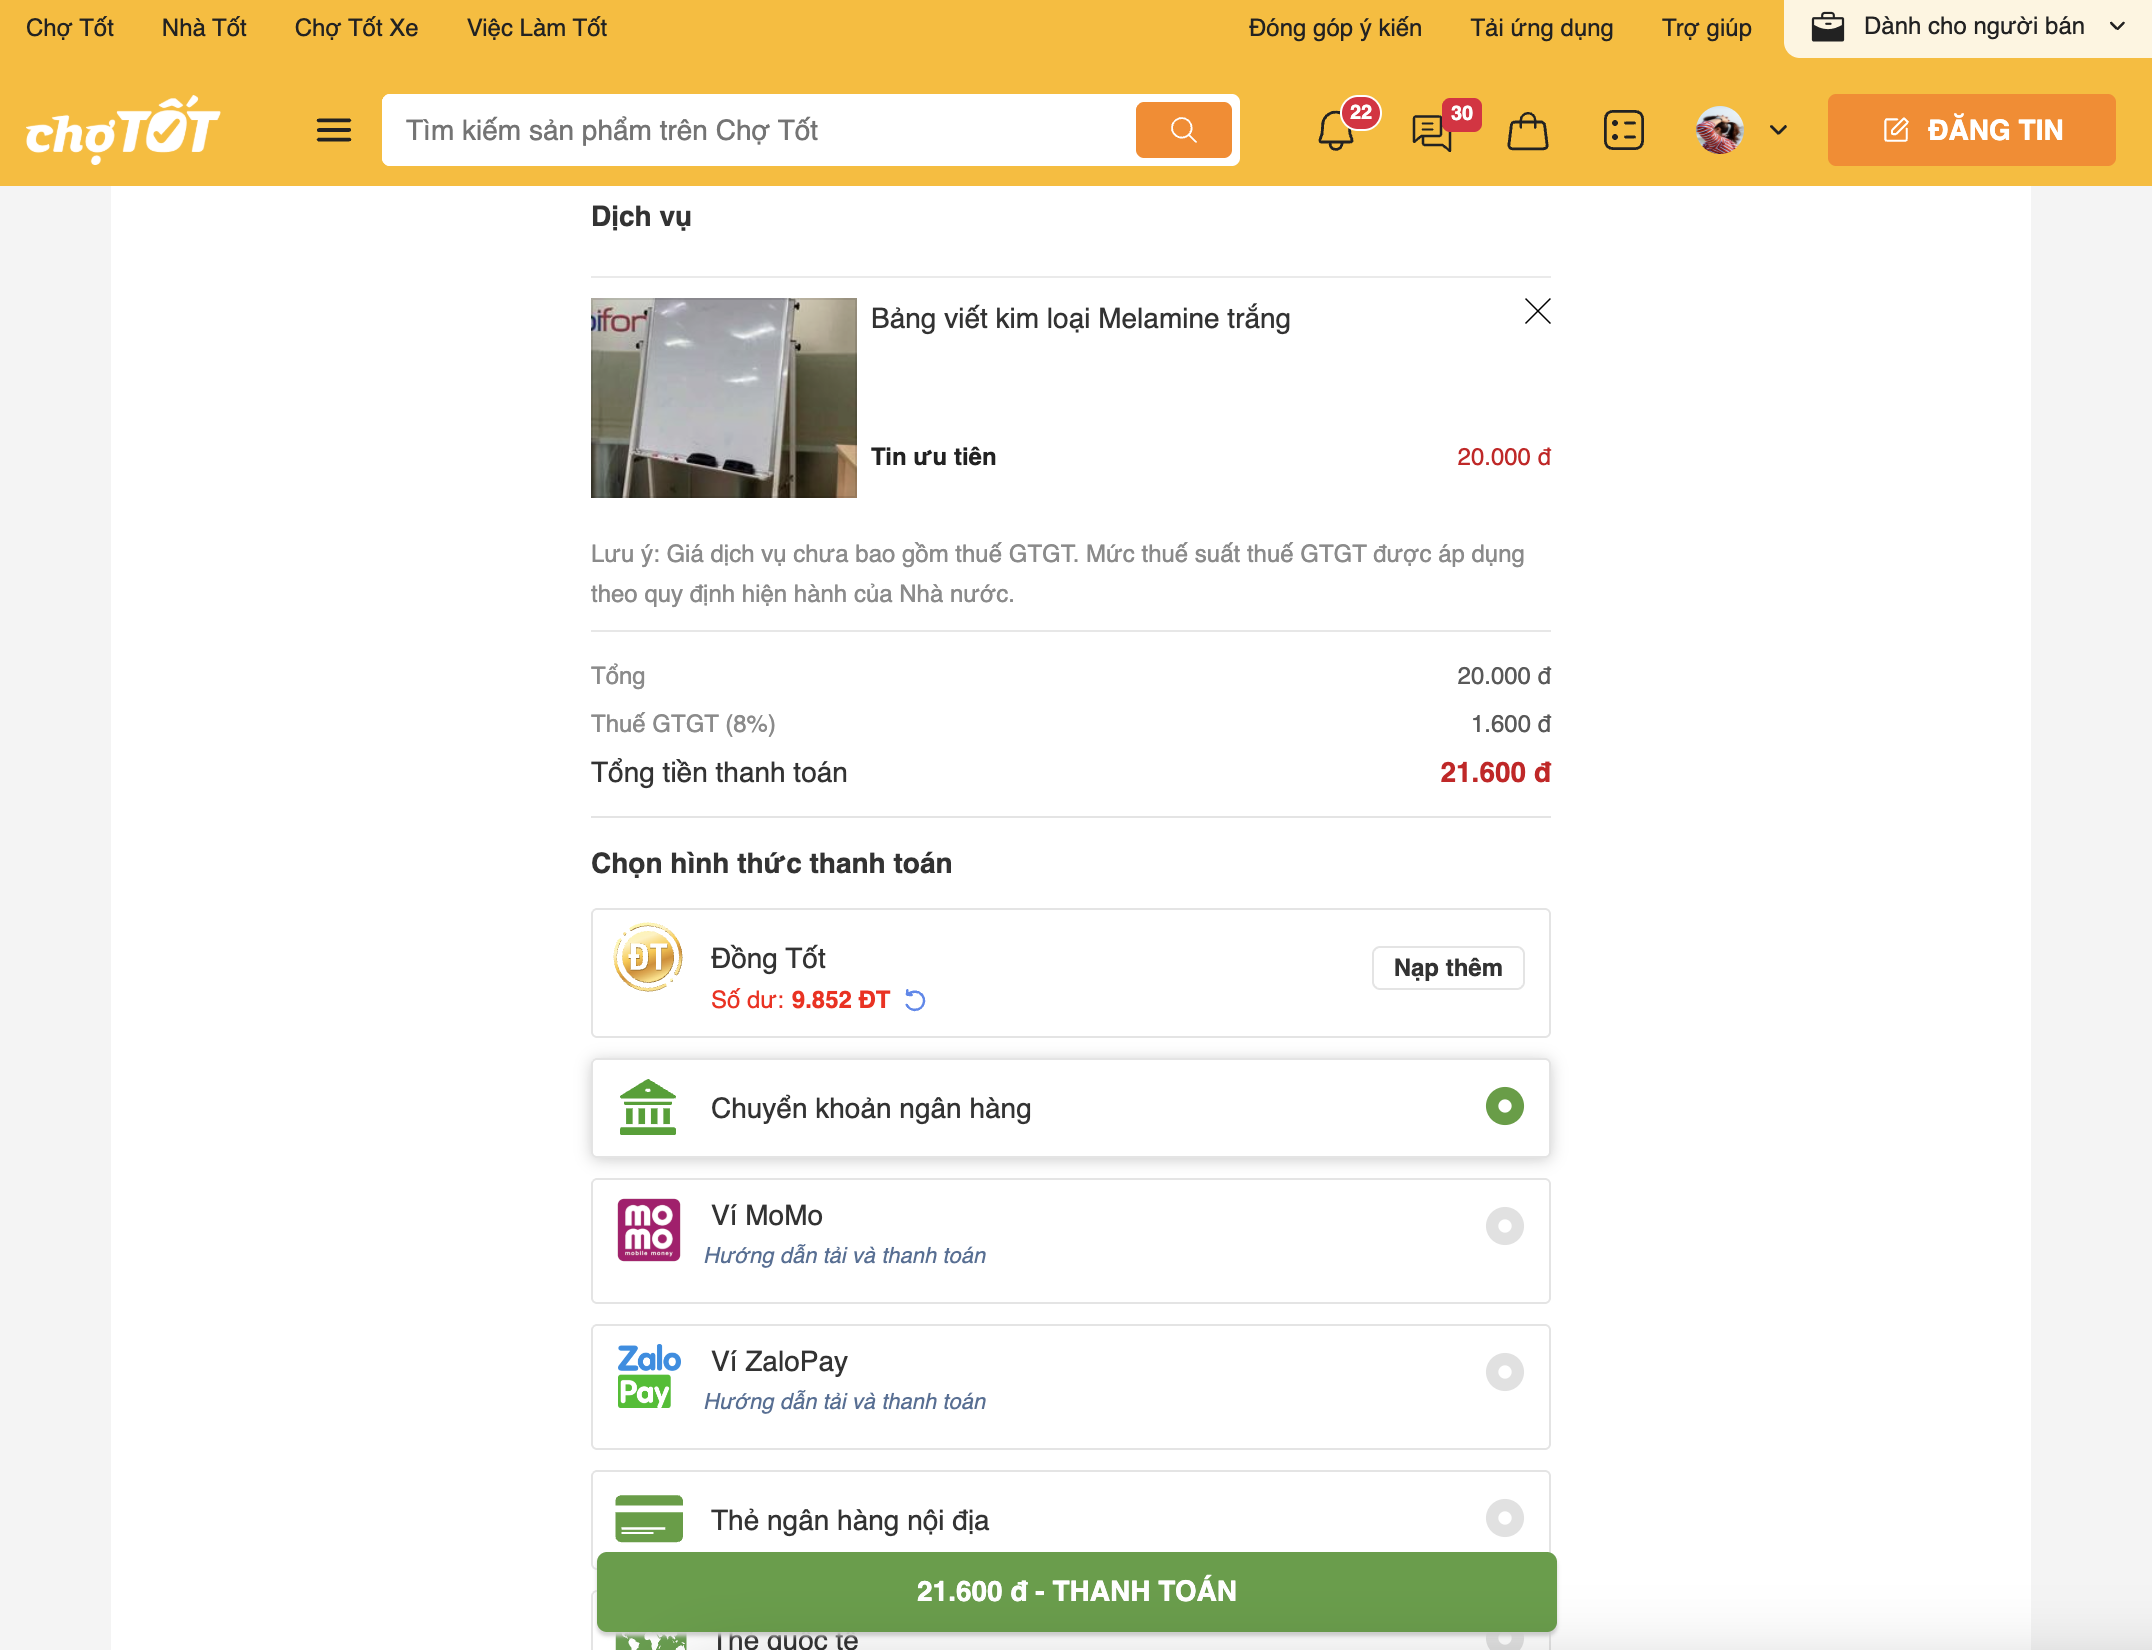Select Ví ZaloPay payment option
This screenshot has width=2152, height=1650.
(1504, 1372)
